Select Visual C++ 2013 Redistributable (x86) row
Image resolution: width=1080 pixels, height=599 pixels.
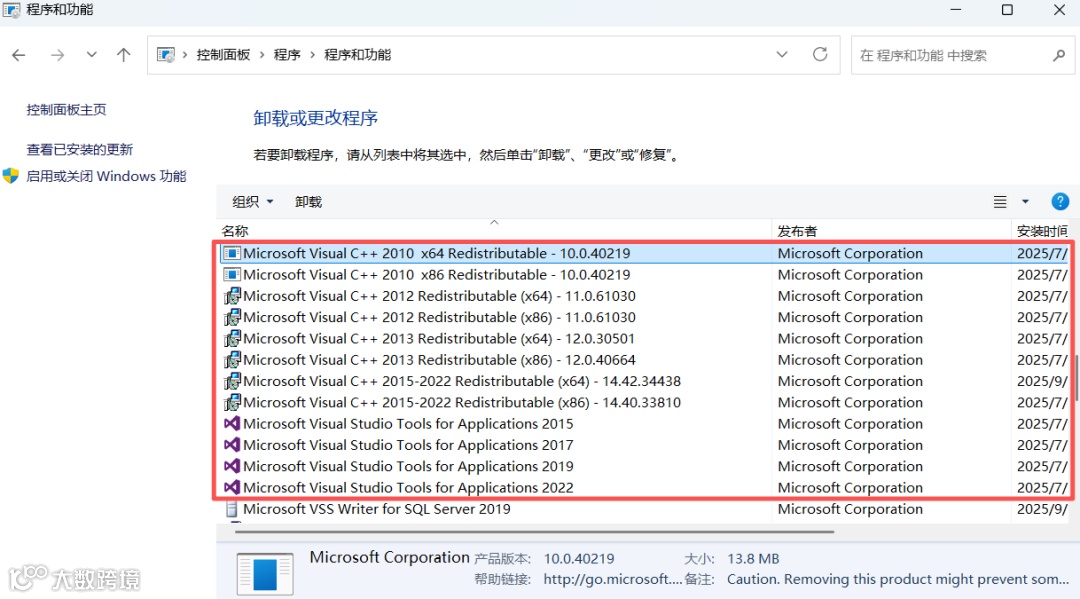645,360
